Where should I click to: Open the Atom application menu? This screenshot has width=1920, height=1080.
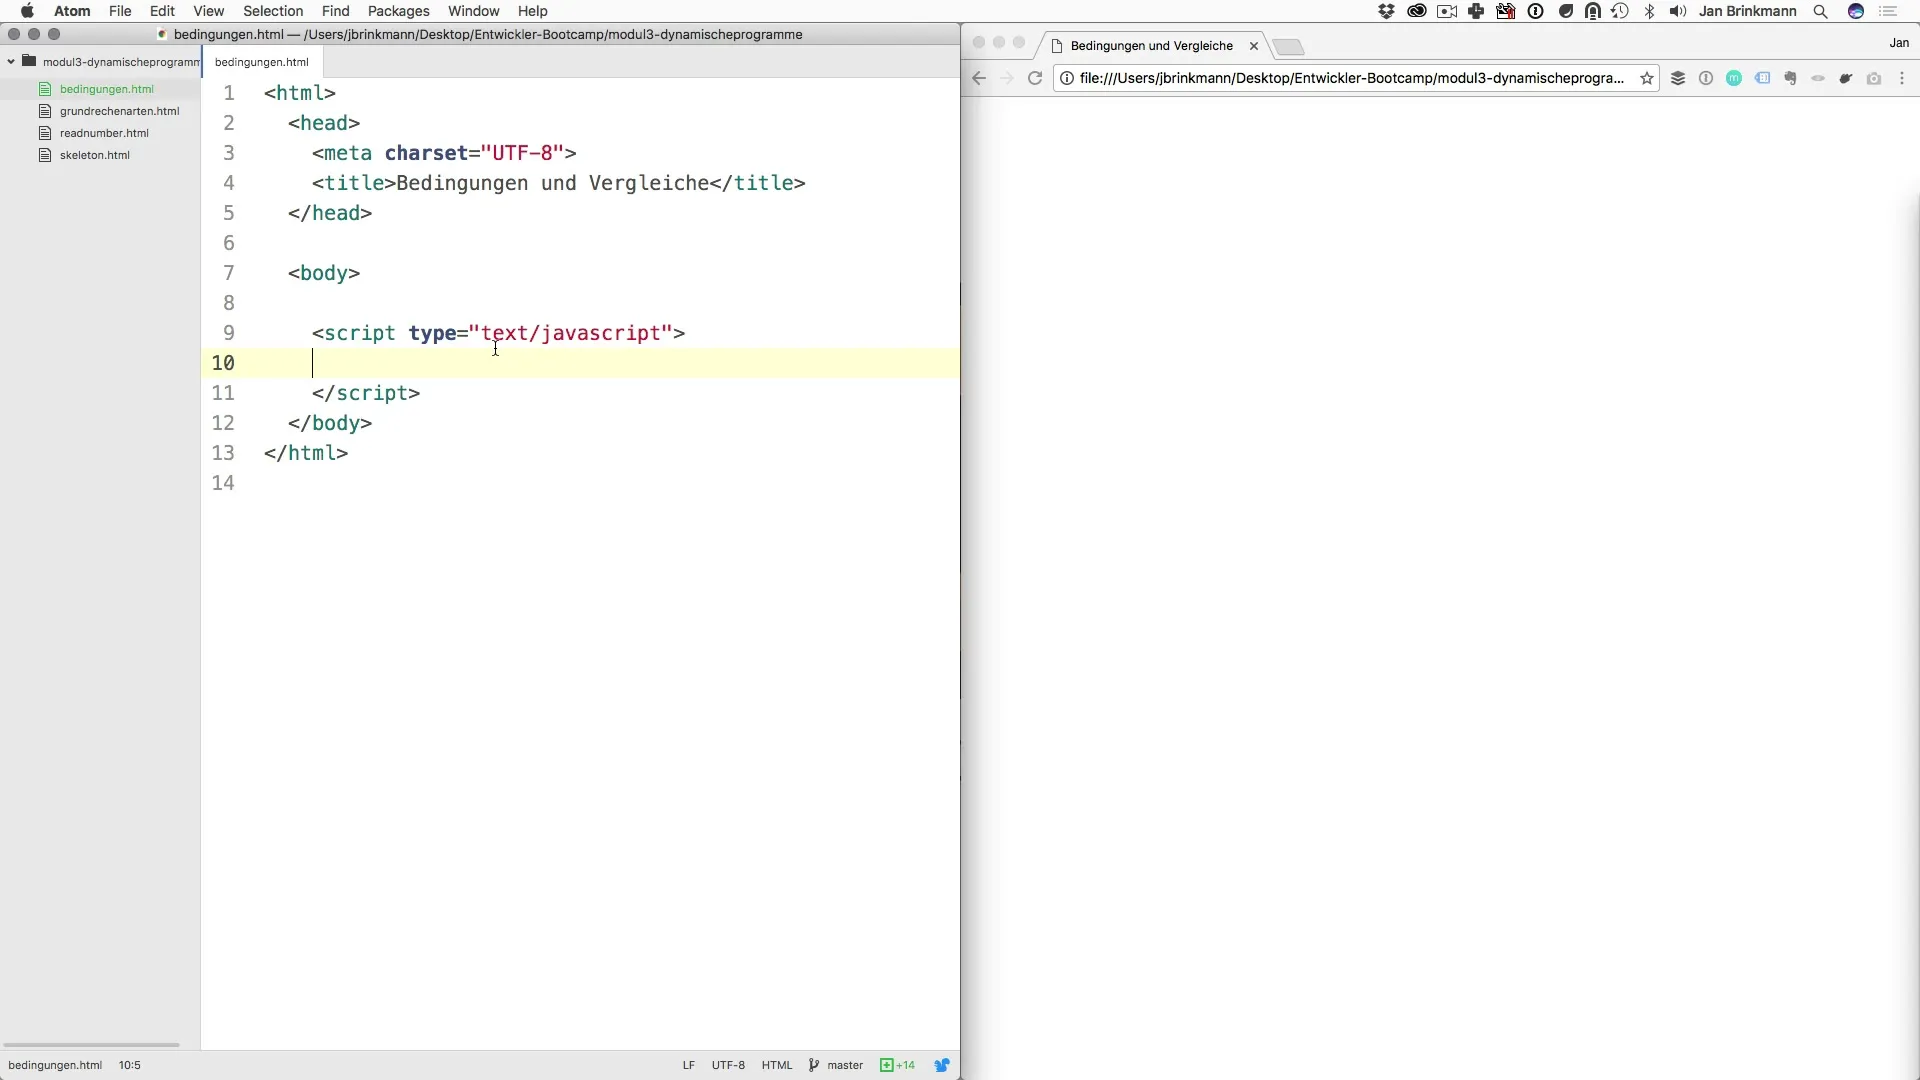pos(72,11)
